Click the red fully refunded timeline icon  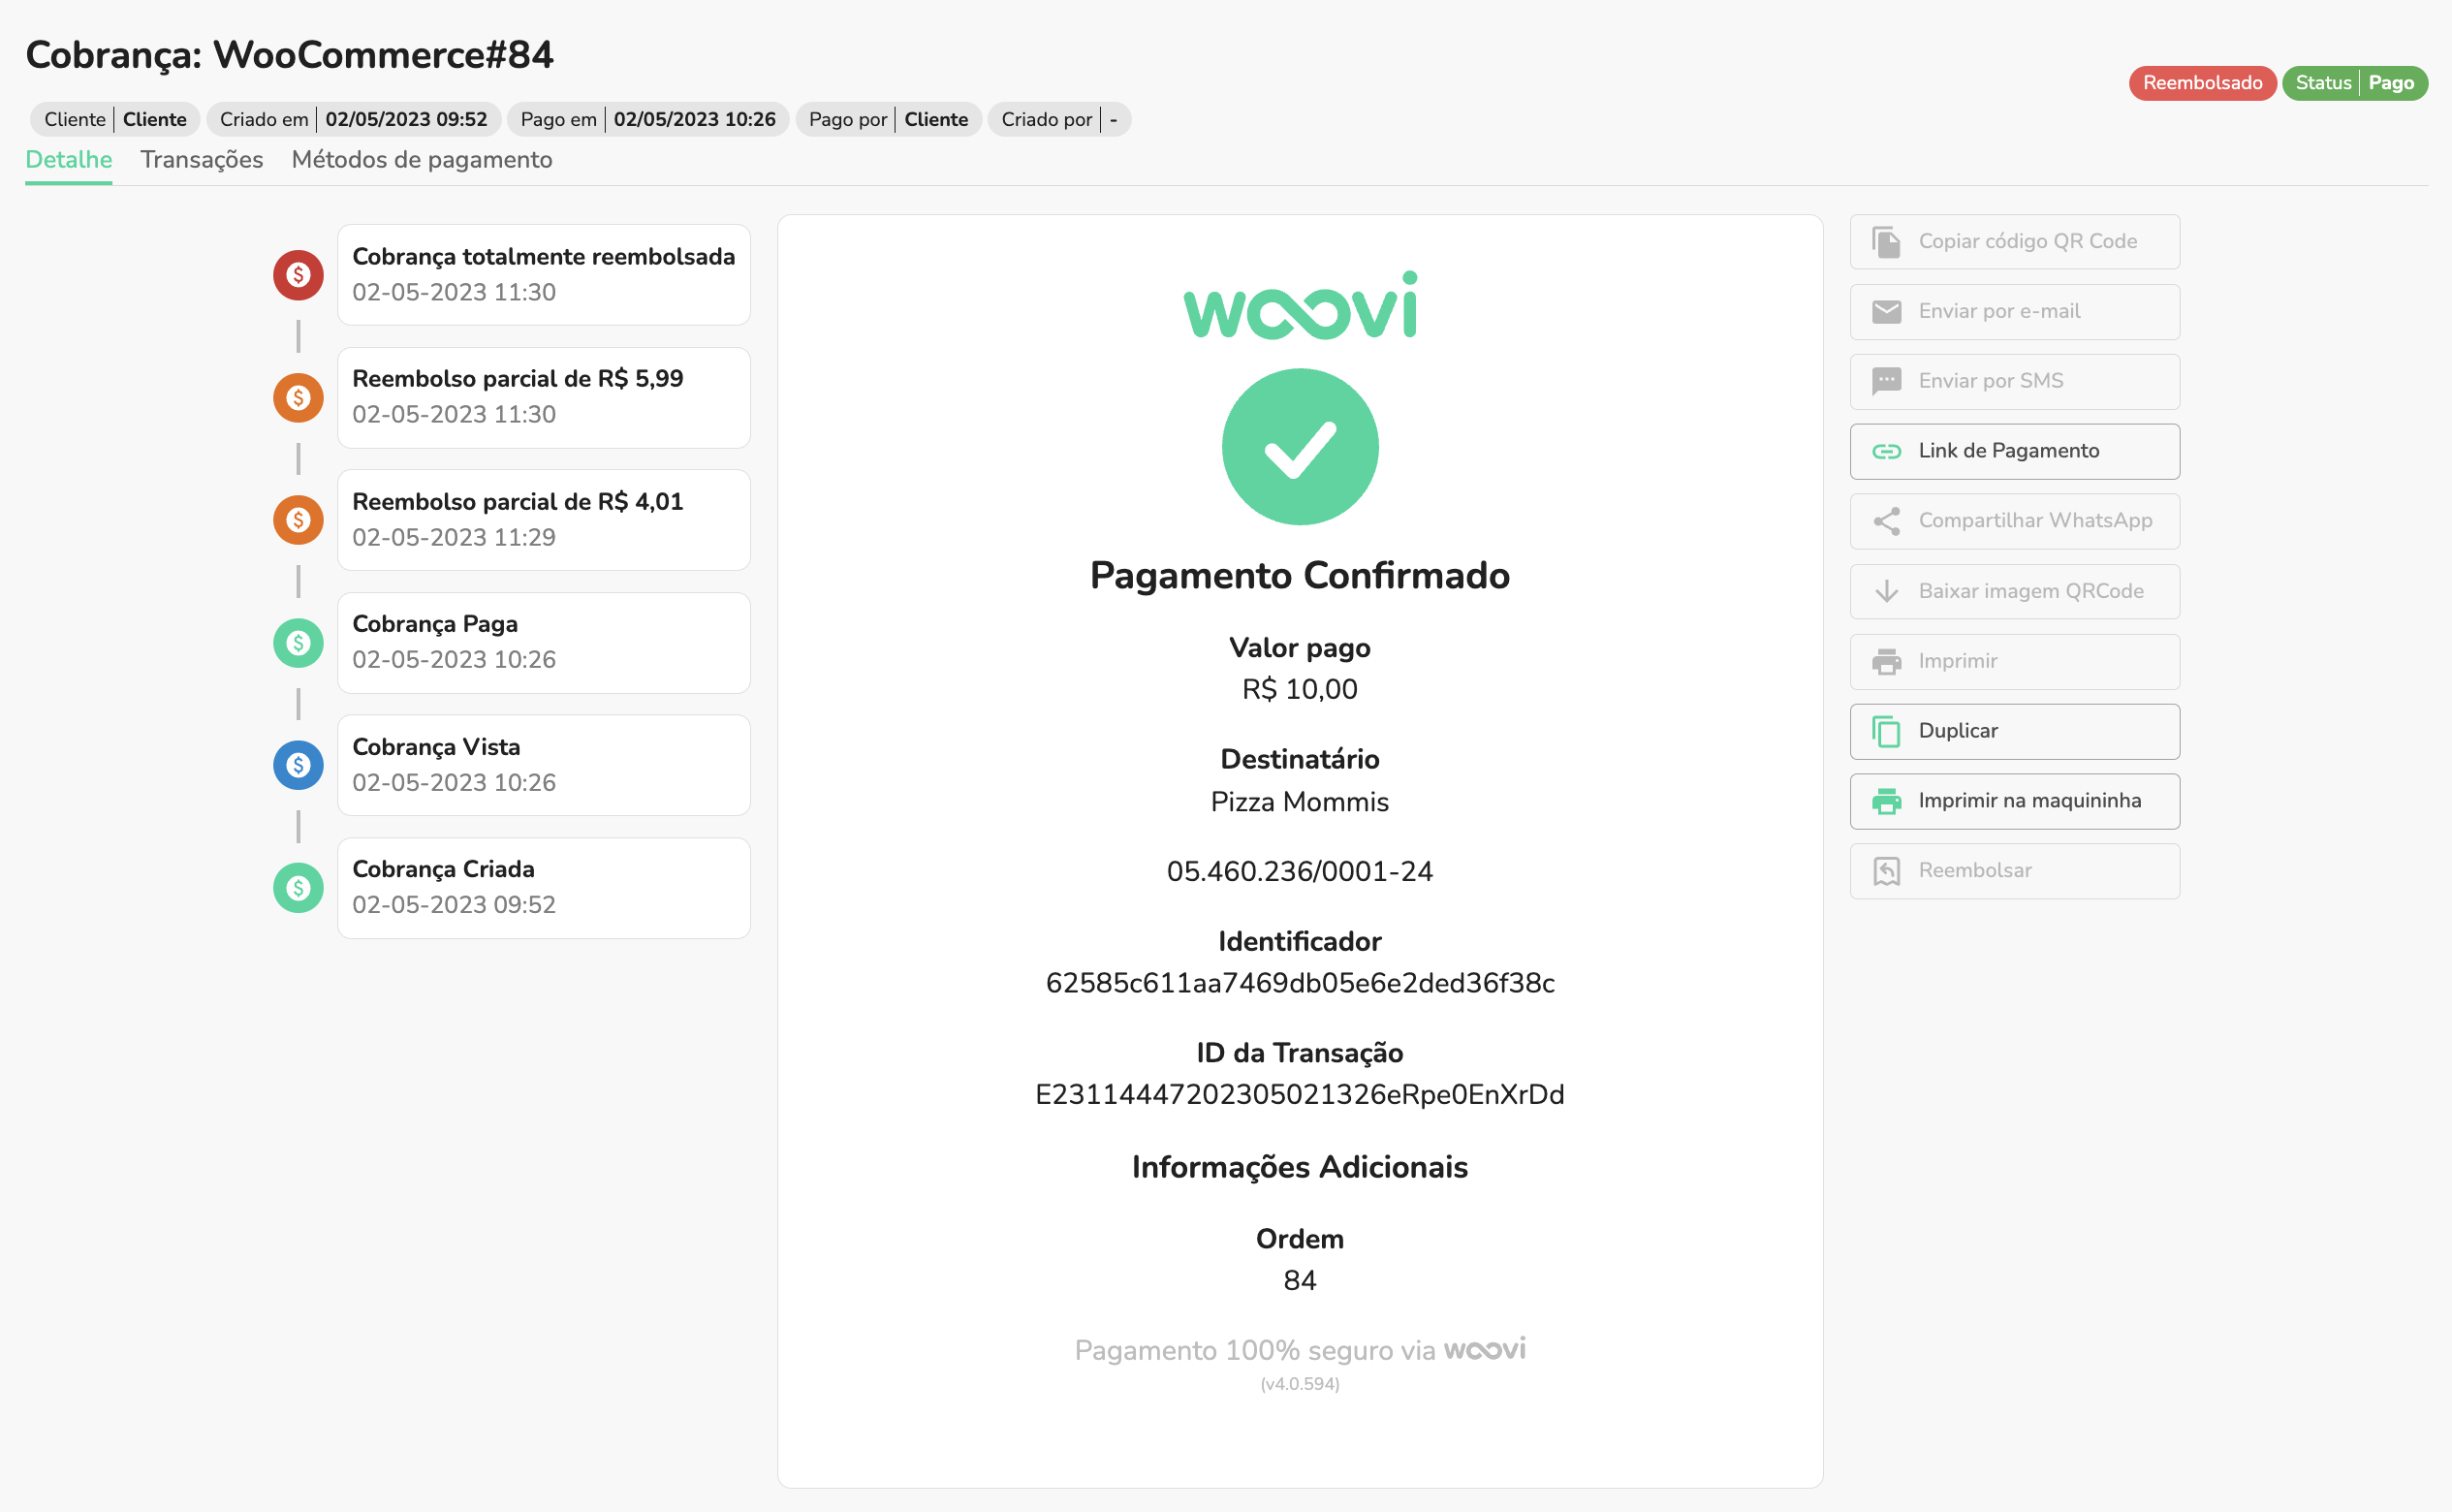click(x=298, y=275)
